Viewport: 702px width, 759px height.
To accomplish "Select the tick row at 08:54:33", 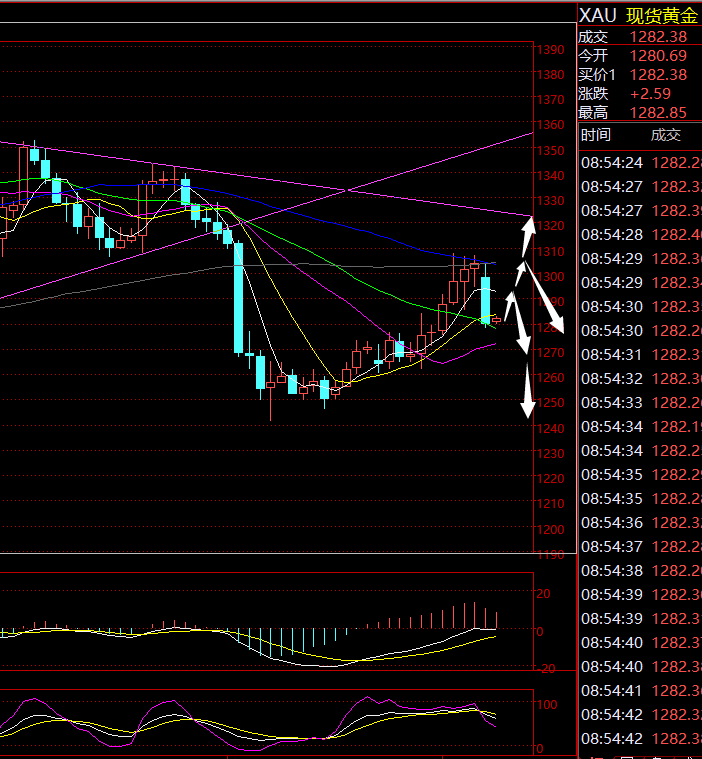I will (640, 402).
